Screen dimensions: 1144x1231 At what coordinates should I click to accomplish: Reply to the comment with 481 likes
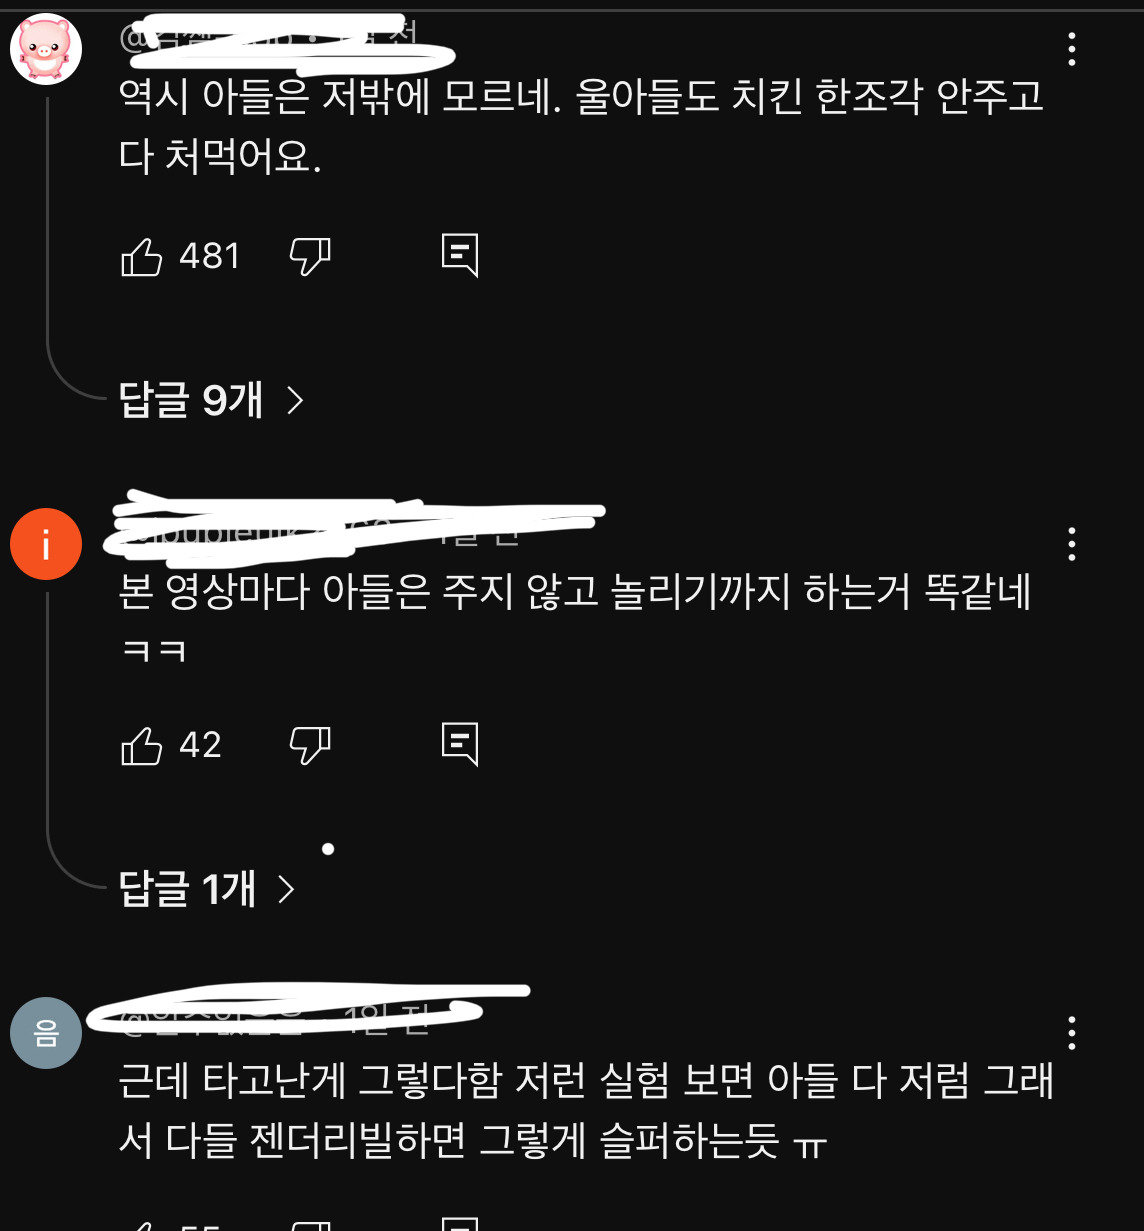[x=460, y=256]
